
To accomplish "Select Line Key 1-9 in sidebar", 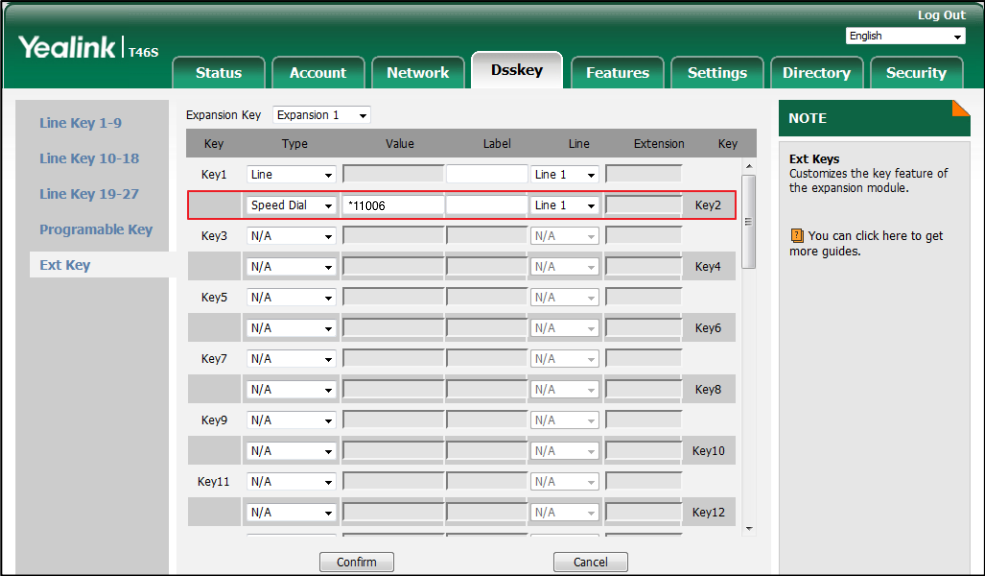I will point(80,122).
